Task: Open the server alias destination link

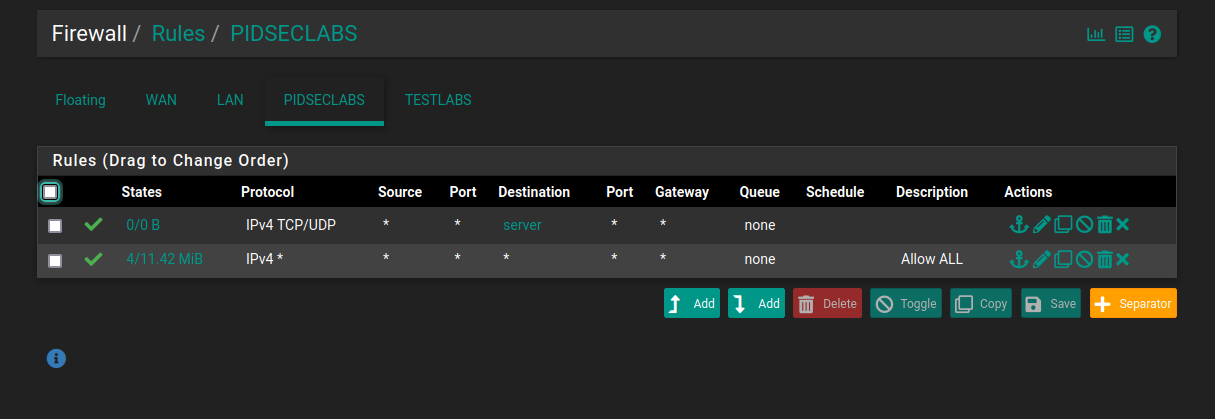Action: [522, 225]
